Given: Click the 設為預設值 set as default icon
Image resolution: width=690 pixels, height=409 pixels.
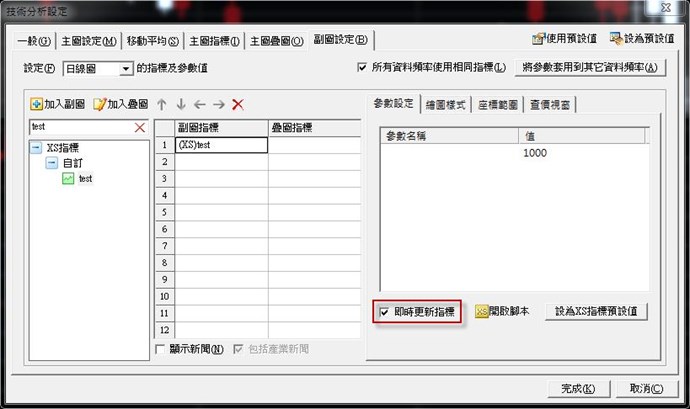Looking at the screenshot, I should point(616,39).
